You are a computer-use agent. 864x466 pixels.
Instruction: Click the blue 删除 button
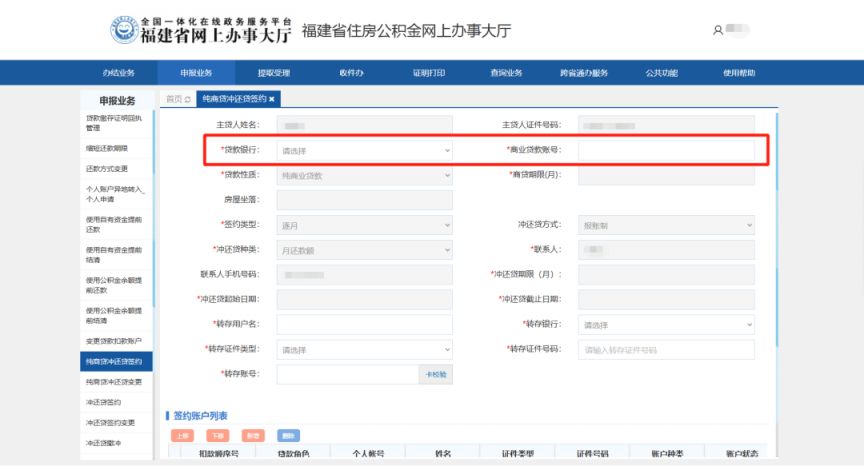288,436
